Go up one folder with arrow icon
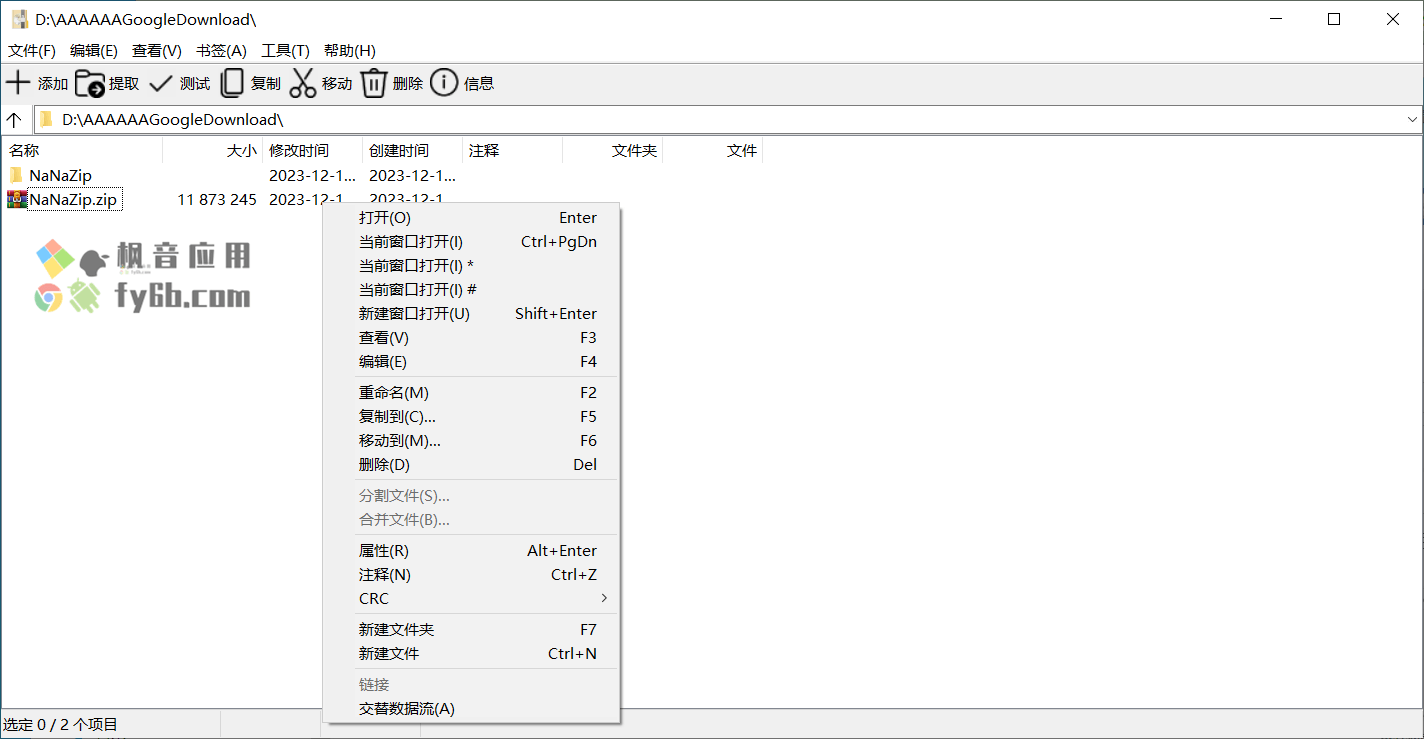Image resolution: width=1424 pixels, height=739 pixels. point(14,120)
